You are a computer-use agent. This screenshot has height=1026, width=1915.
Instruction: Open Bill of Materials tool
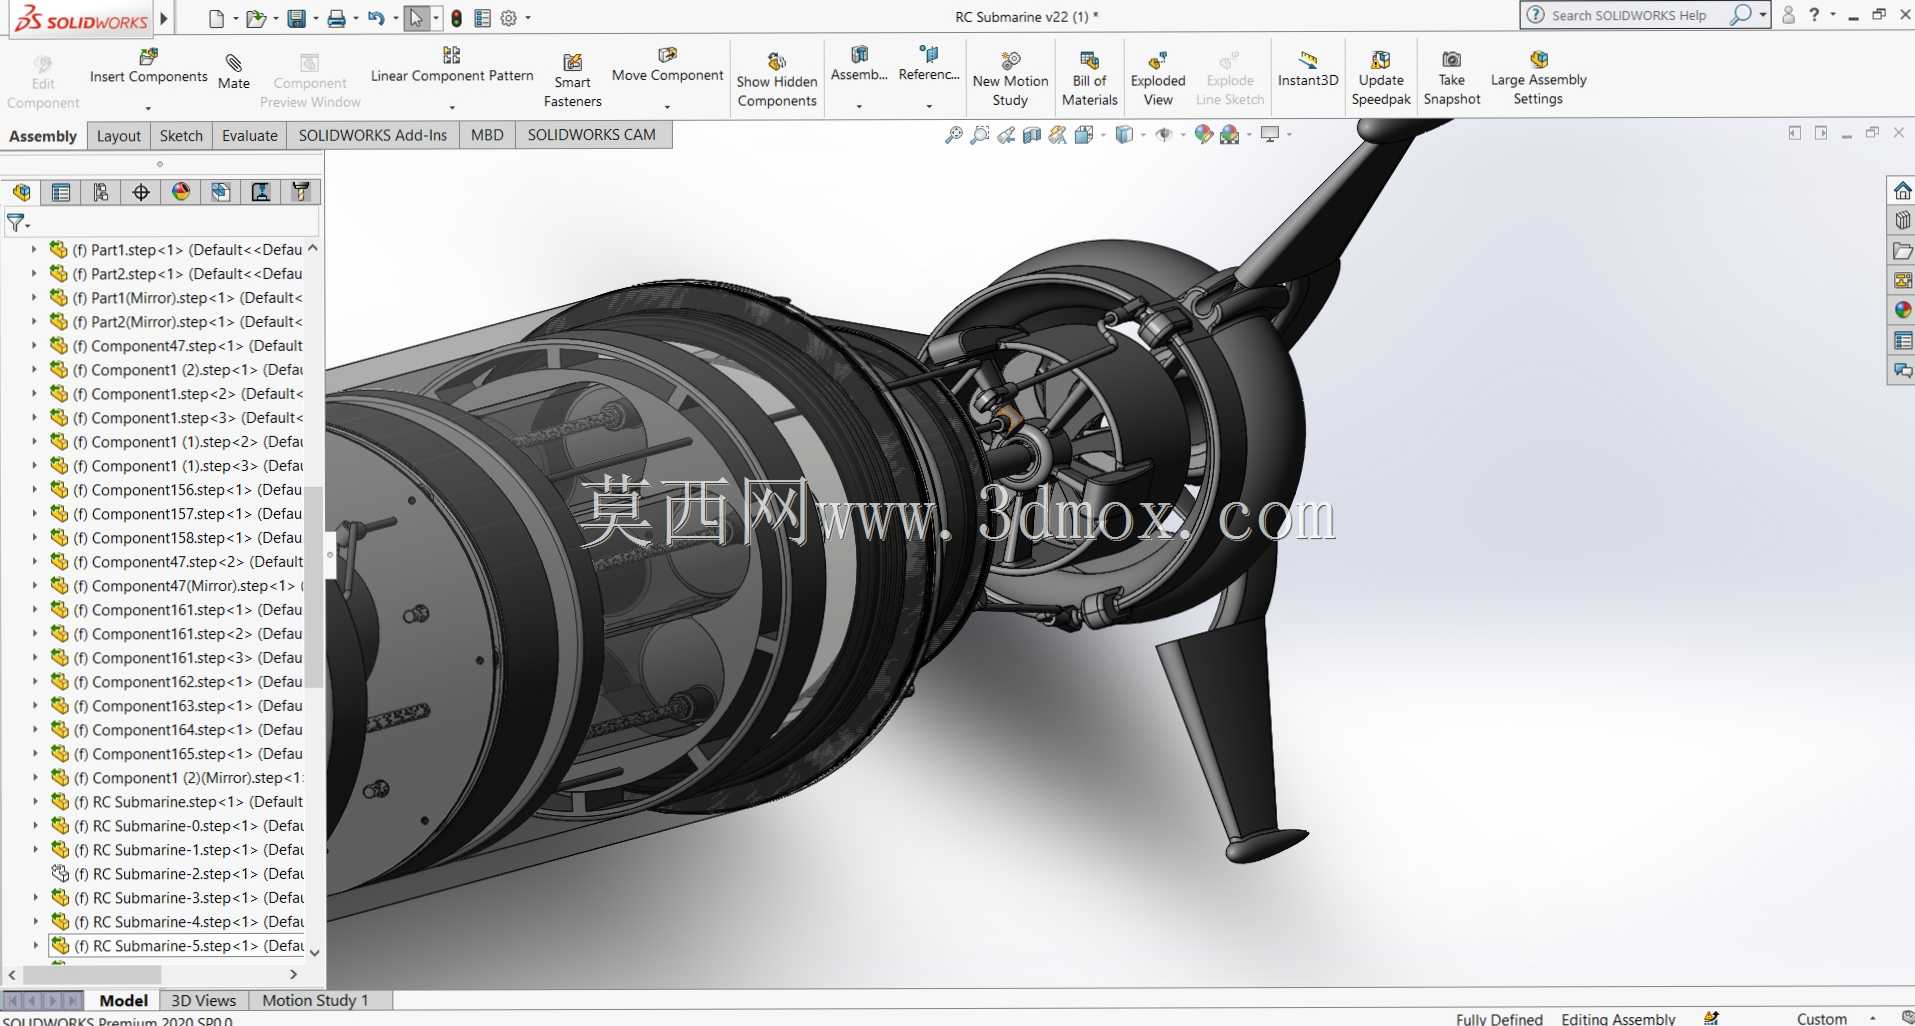pos(1089,79)
